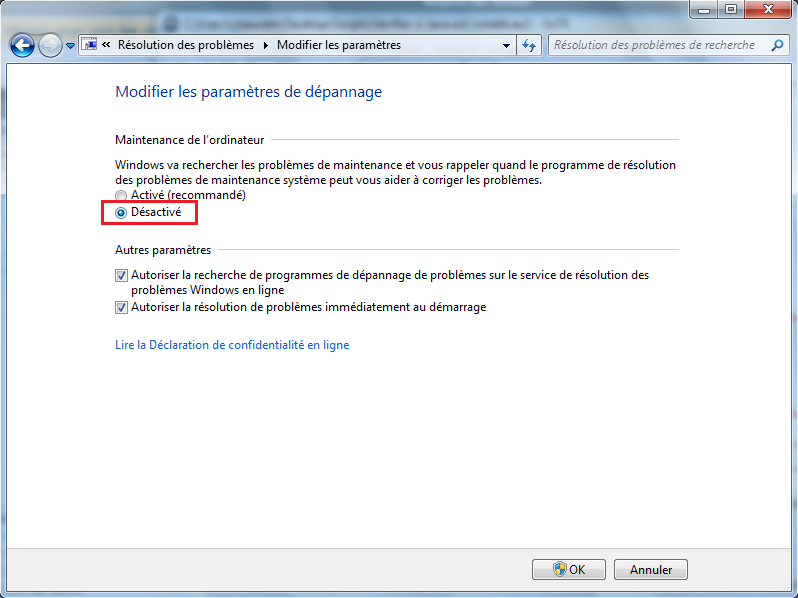Open Lire la Déclaration de confidentialité en ligne
This screenshot has width=798, height=598.
coord(232,345)
